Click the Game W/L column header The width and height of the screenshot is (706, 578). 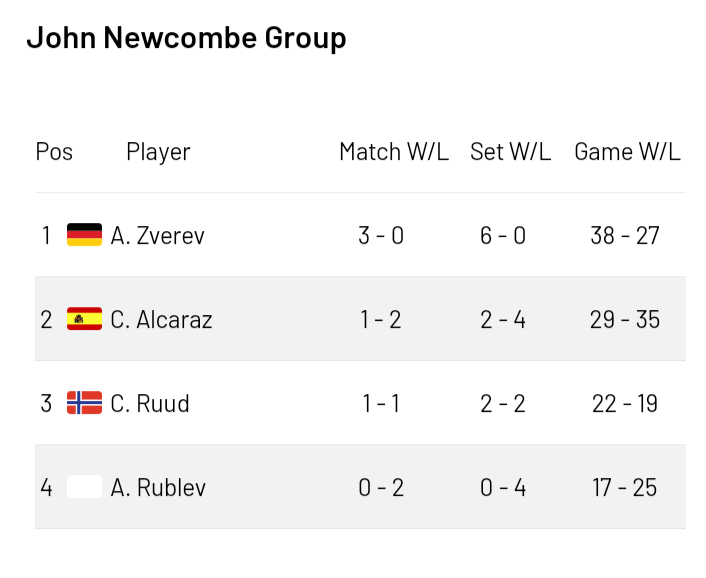click(x=627, y=152)
